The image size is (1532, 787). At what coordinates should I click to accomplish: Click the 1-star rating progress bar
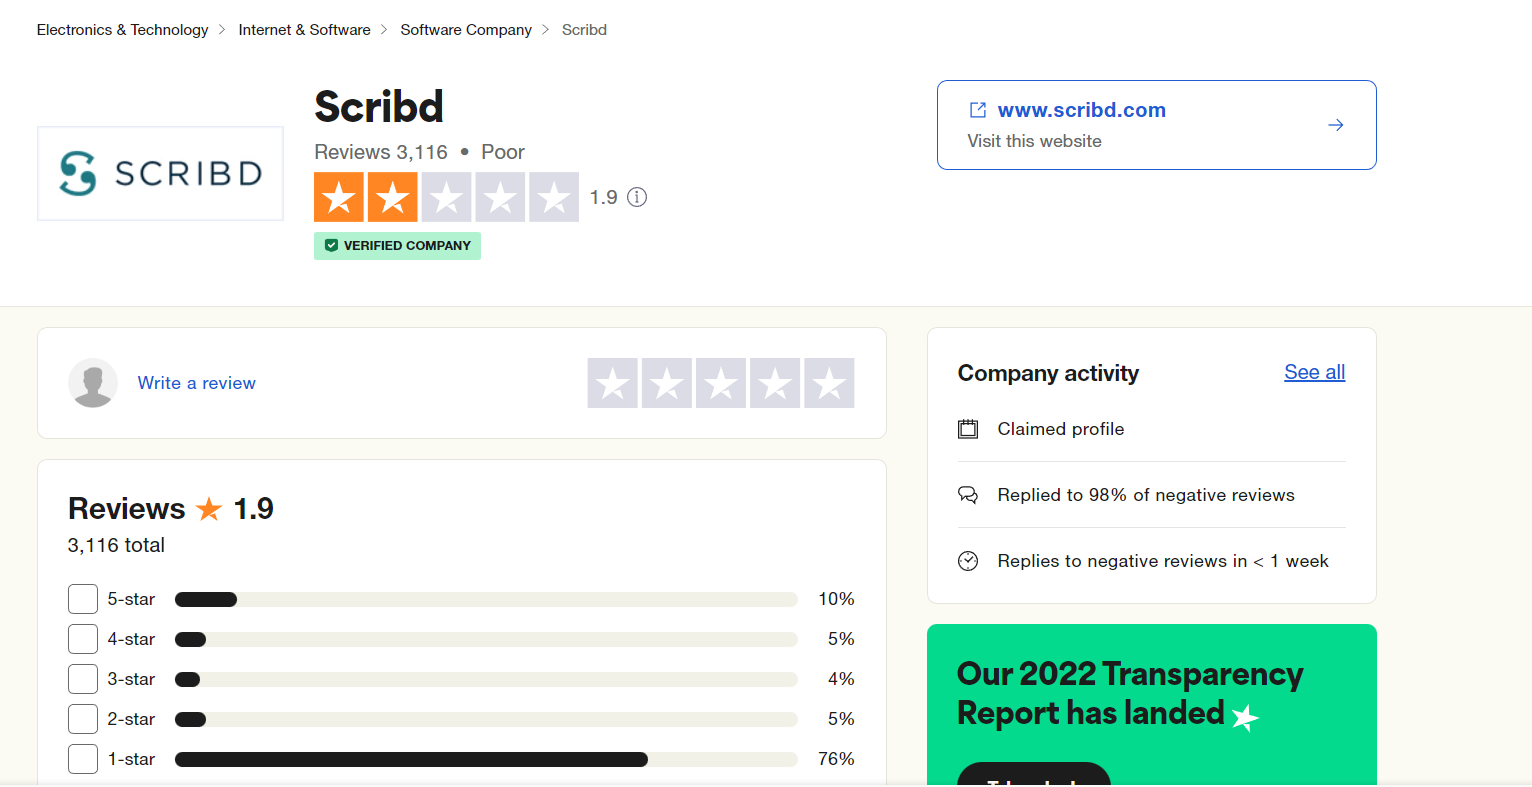tap(486, 759)
